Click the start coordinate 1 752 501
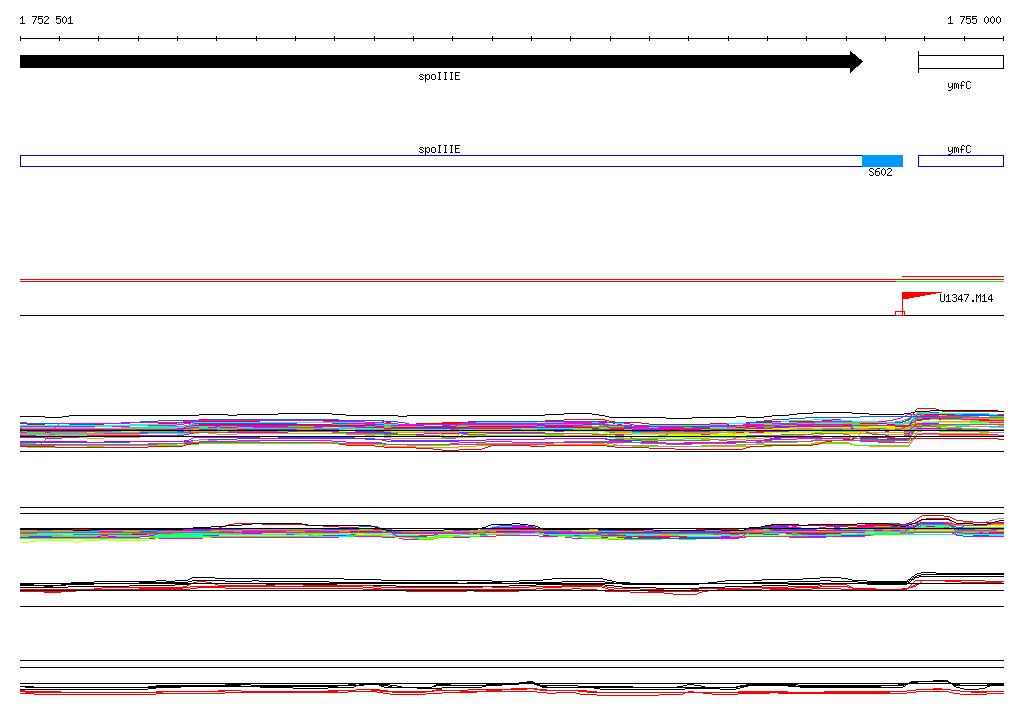 point(46,20)
